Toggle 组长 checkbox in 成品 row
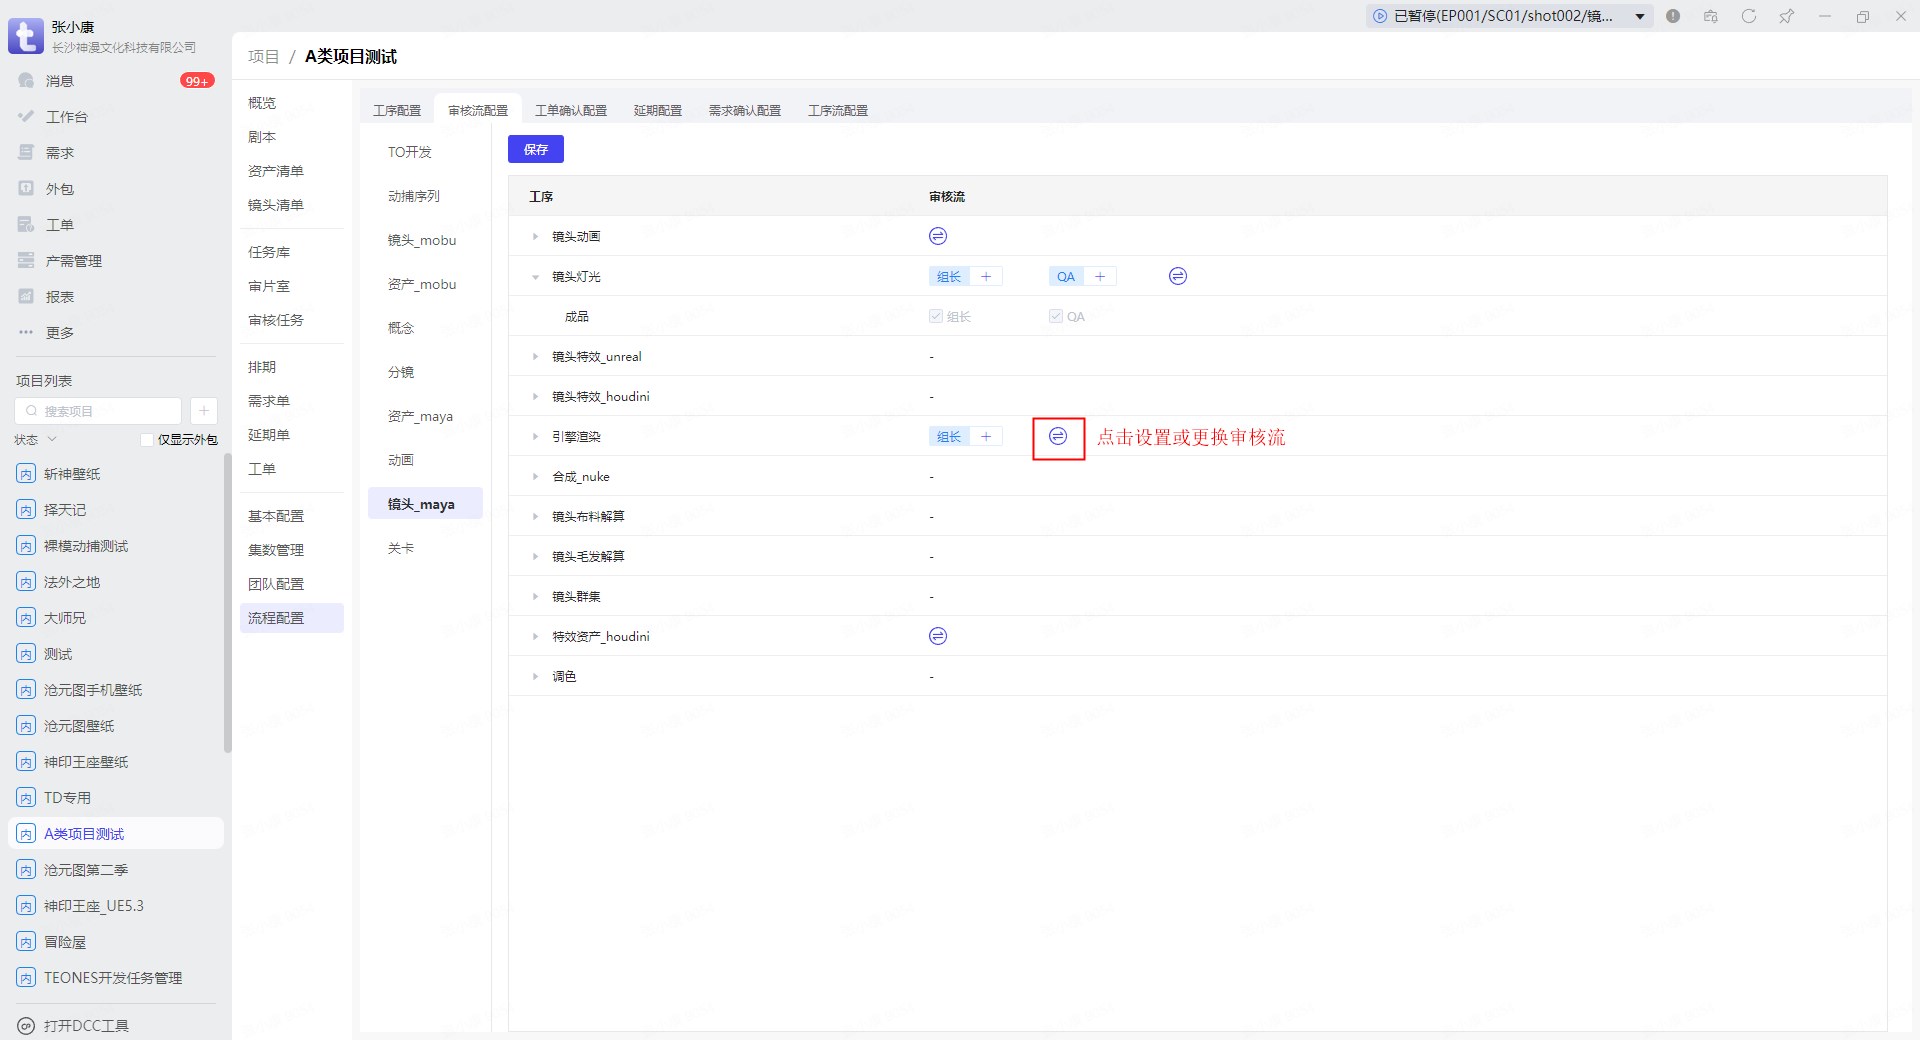The width and height of the screenshot is (1920, 1040). [x=936, y=317]
